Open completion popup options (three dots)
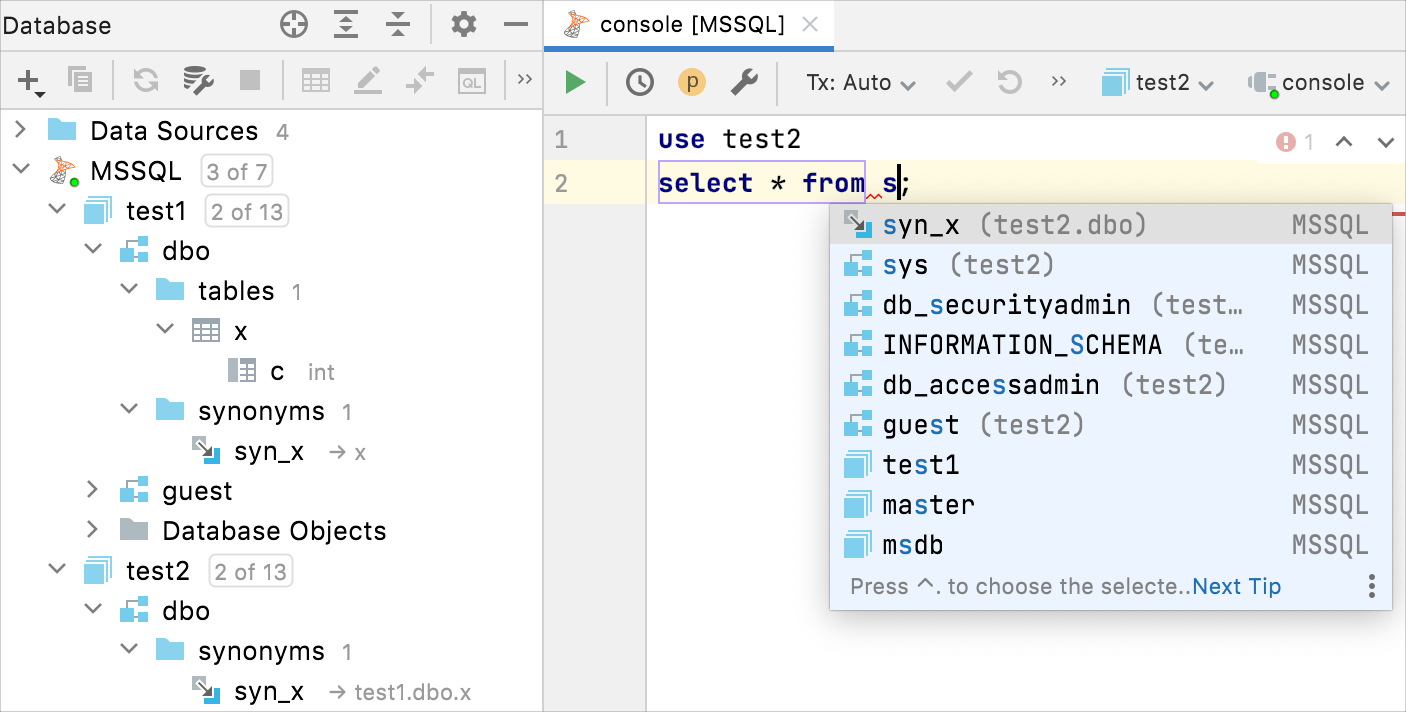The width and height of the screenshot is (1406, 712). [x=1372, y=586]
